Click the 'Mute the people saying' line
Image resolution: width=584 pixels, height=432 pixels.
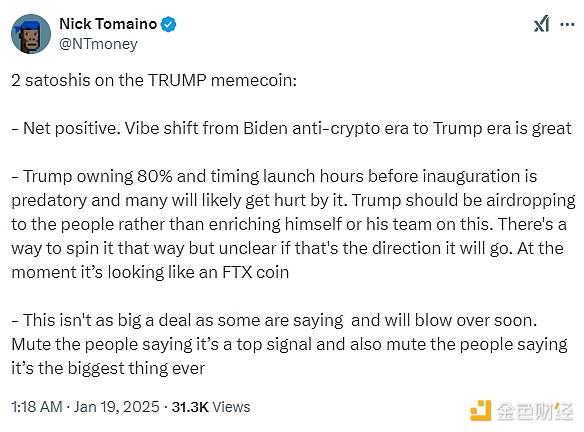click(289, 344)
